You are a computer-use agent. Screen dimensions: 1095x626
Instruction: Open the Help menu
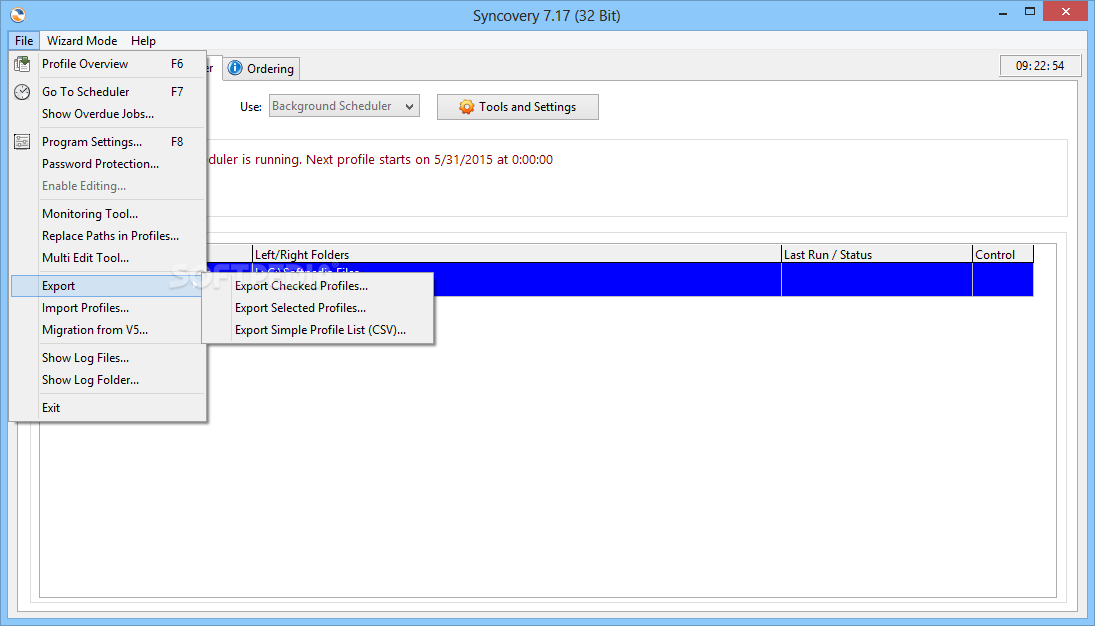click(143, 41)
